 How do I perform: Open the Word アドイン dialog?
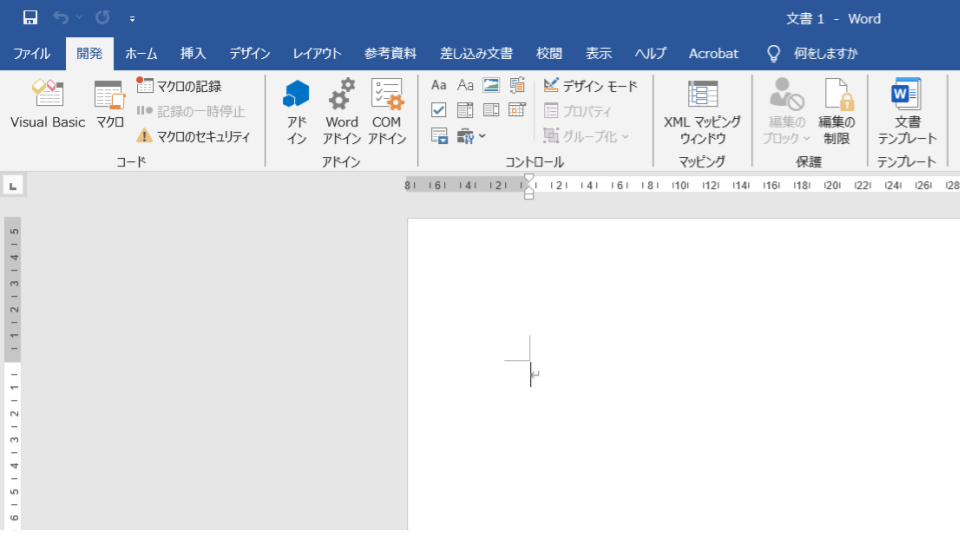(341, 111)
